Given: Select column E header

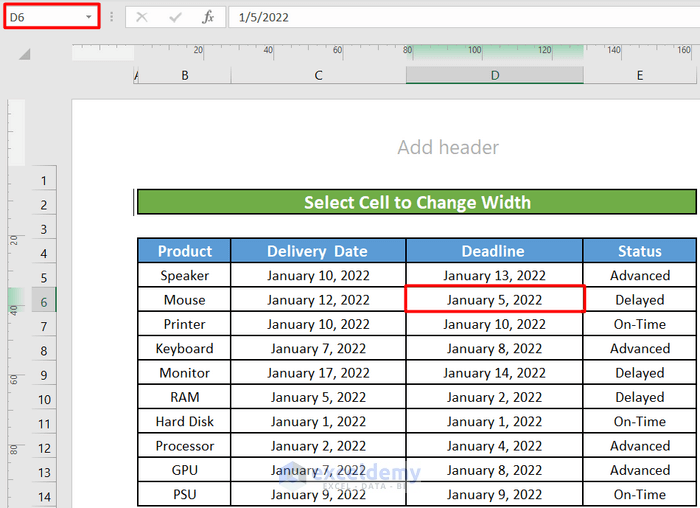Looking at the screenshot, I should [640, 75].
